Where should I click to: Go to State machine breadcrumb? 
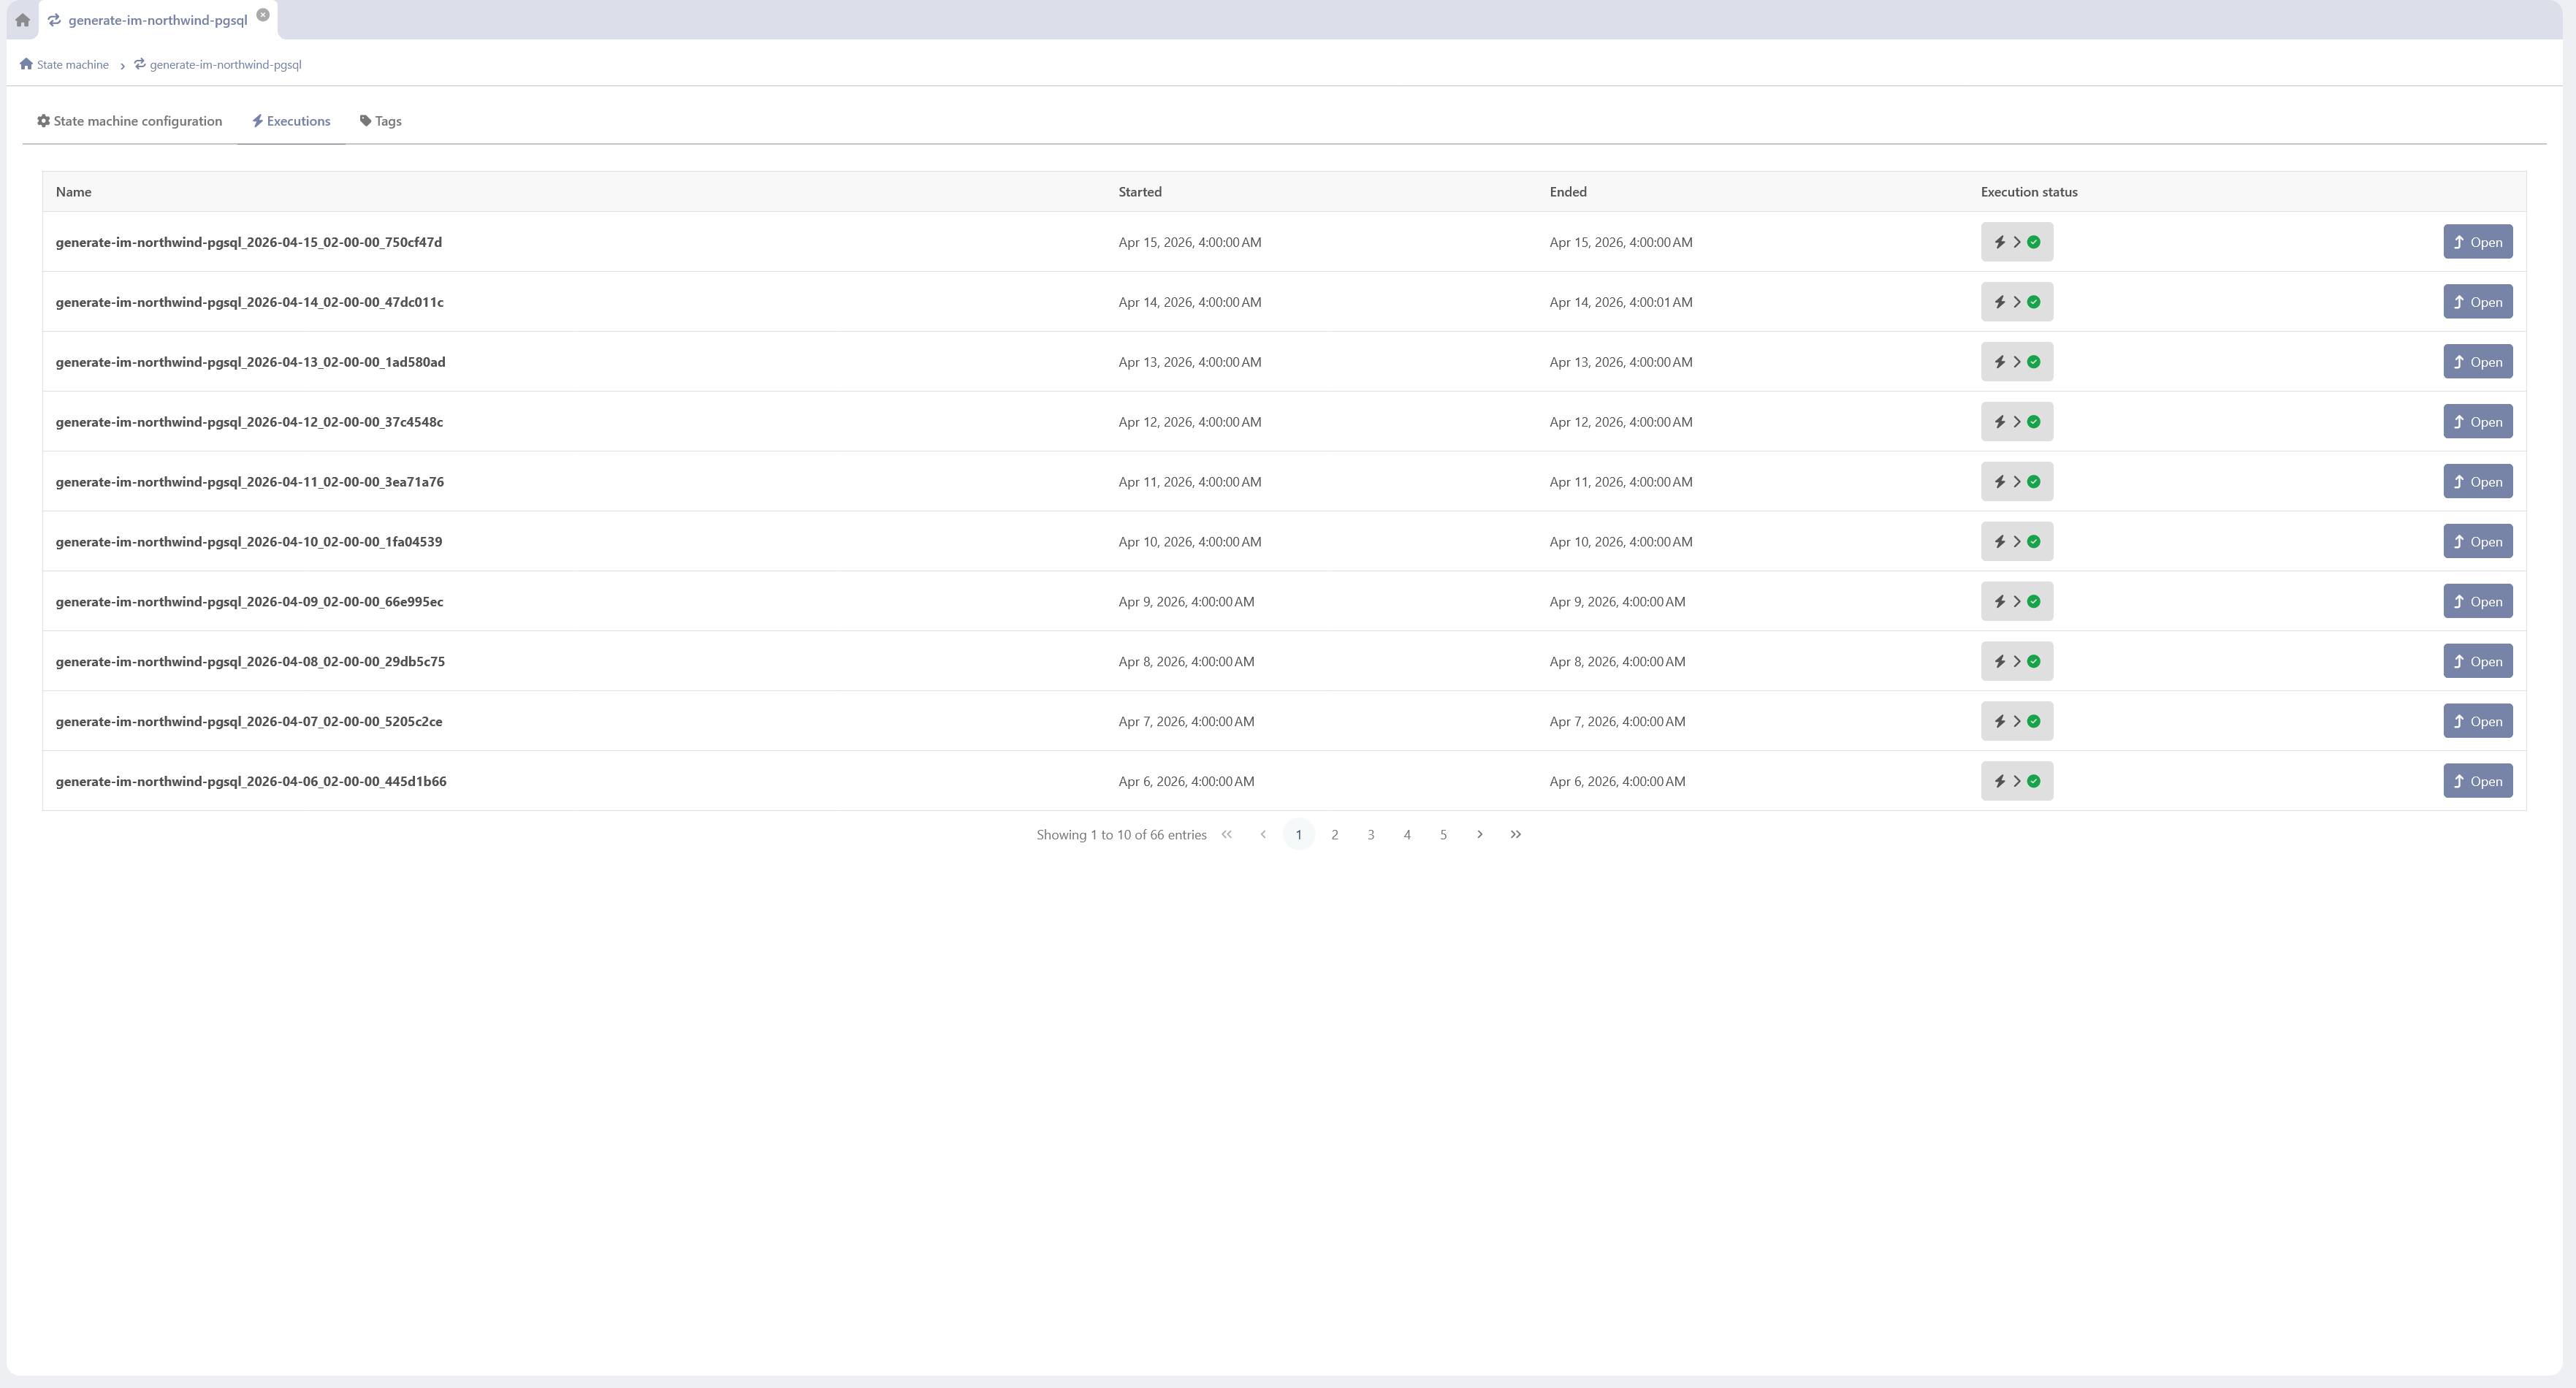[64, 65]
